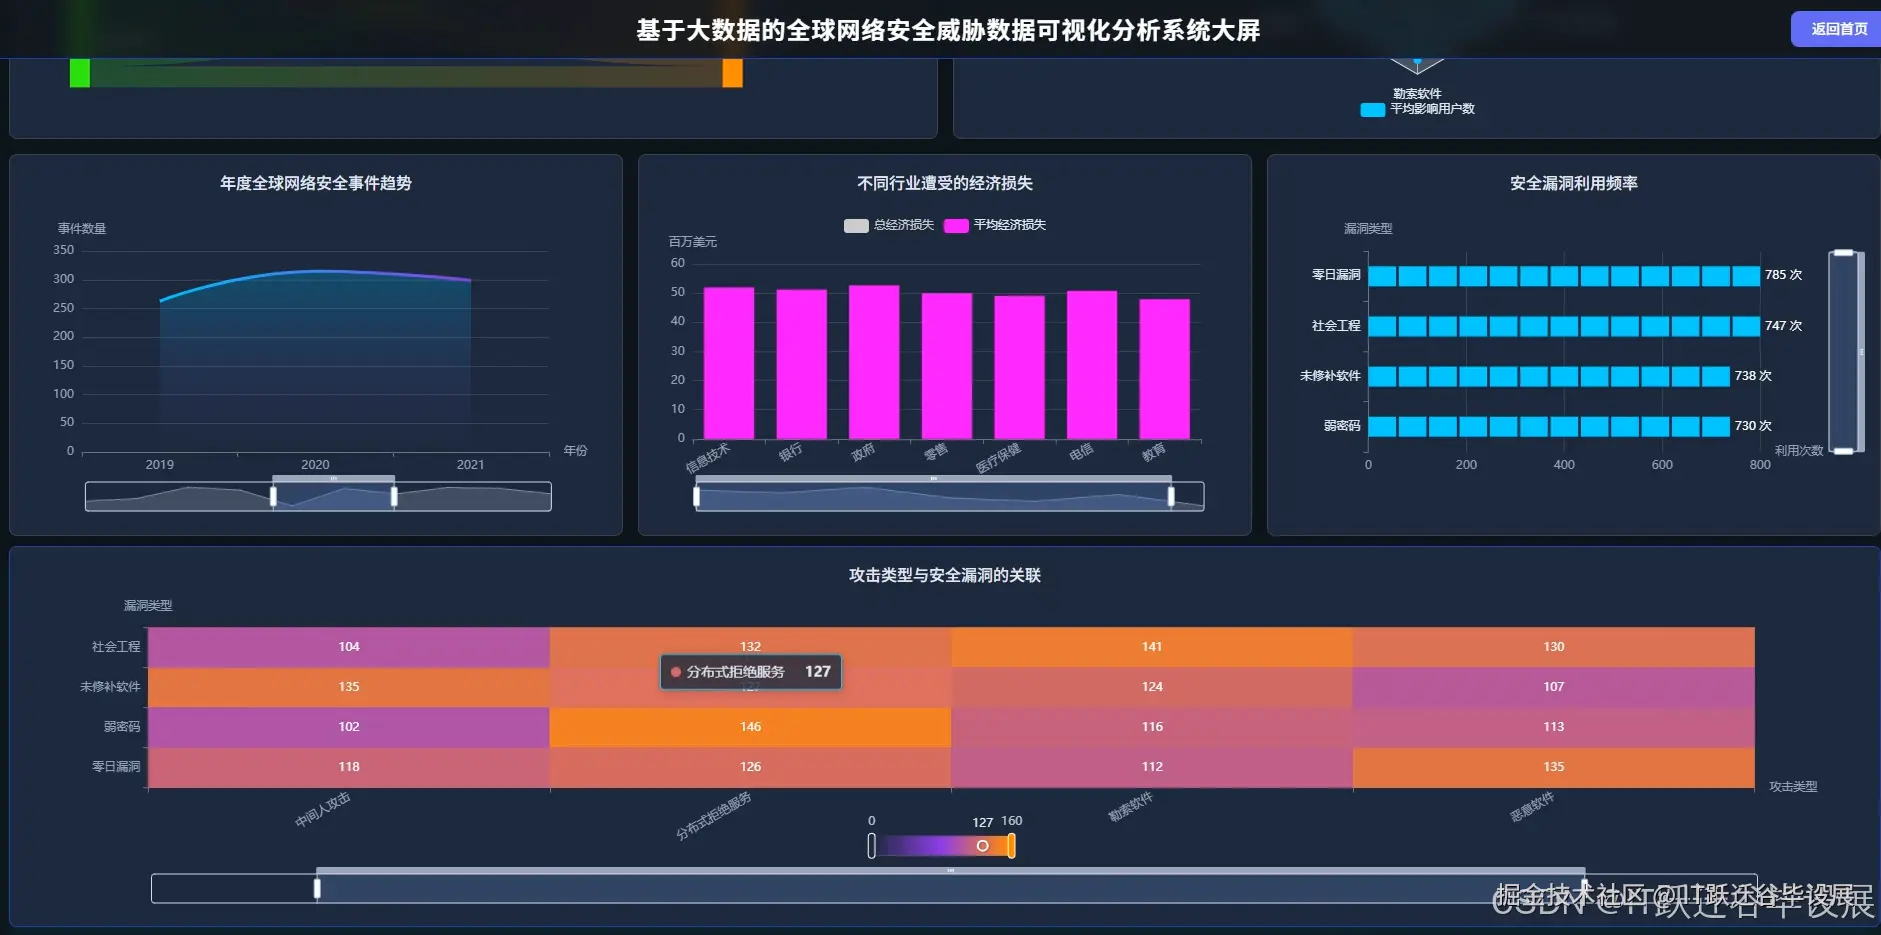1881x935 pixels.
Task: Toggle the 勒索软件平均影响用户数 legend
Action: (1416, 101)
